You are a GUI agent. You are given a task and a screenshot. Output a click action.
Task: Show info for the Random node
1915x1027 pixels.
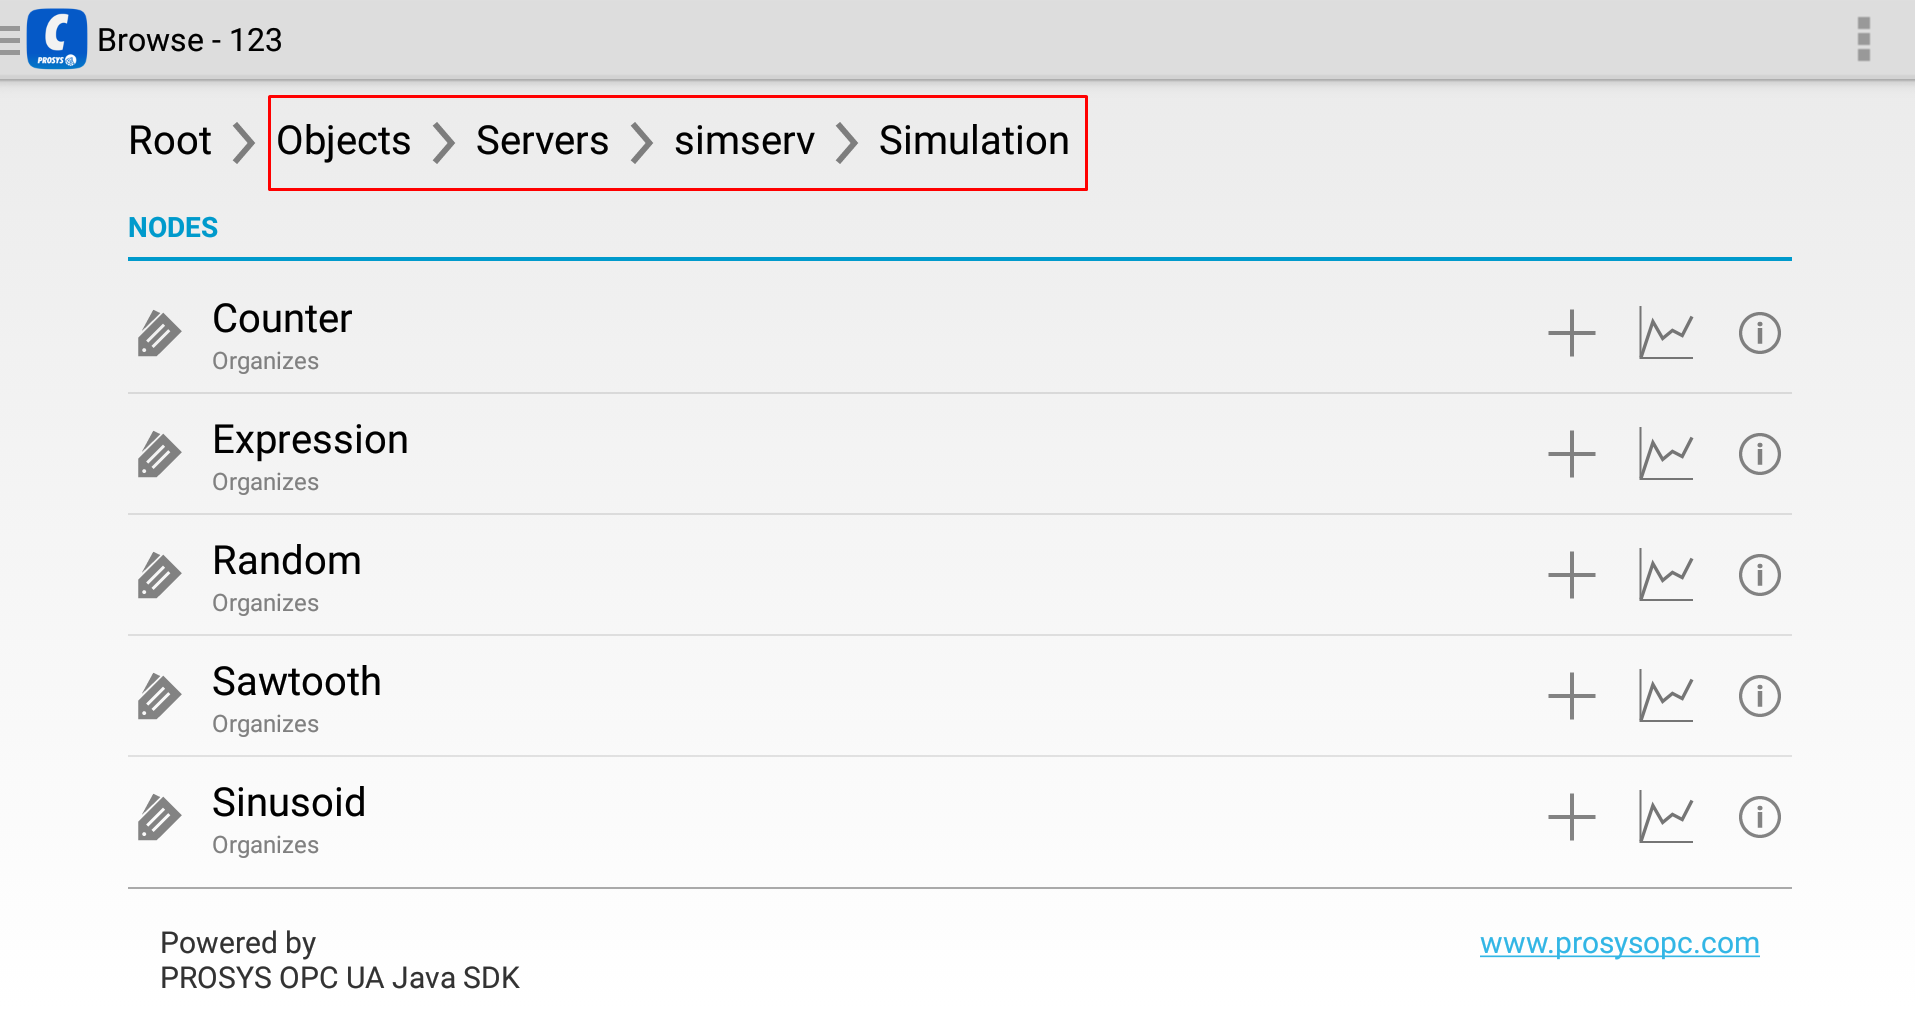point(1759,575)
